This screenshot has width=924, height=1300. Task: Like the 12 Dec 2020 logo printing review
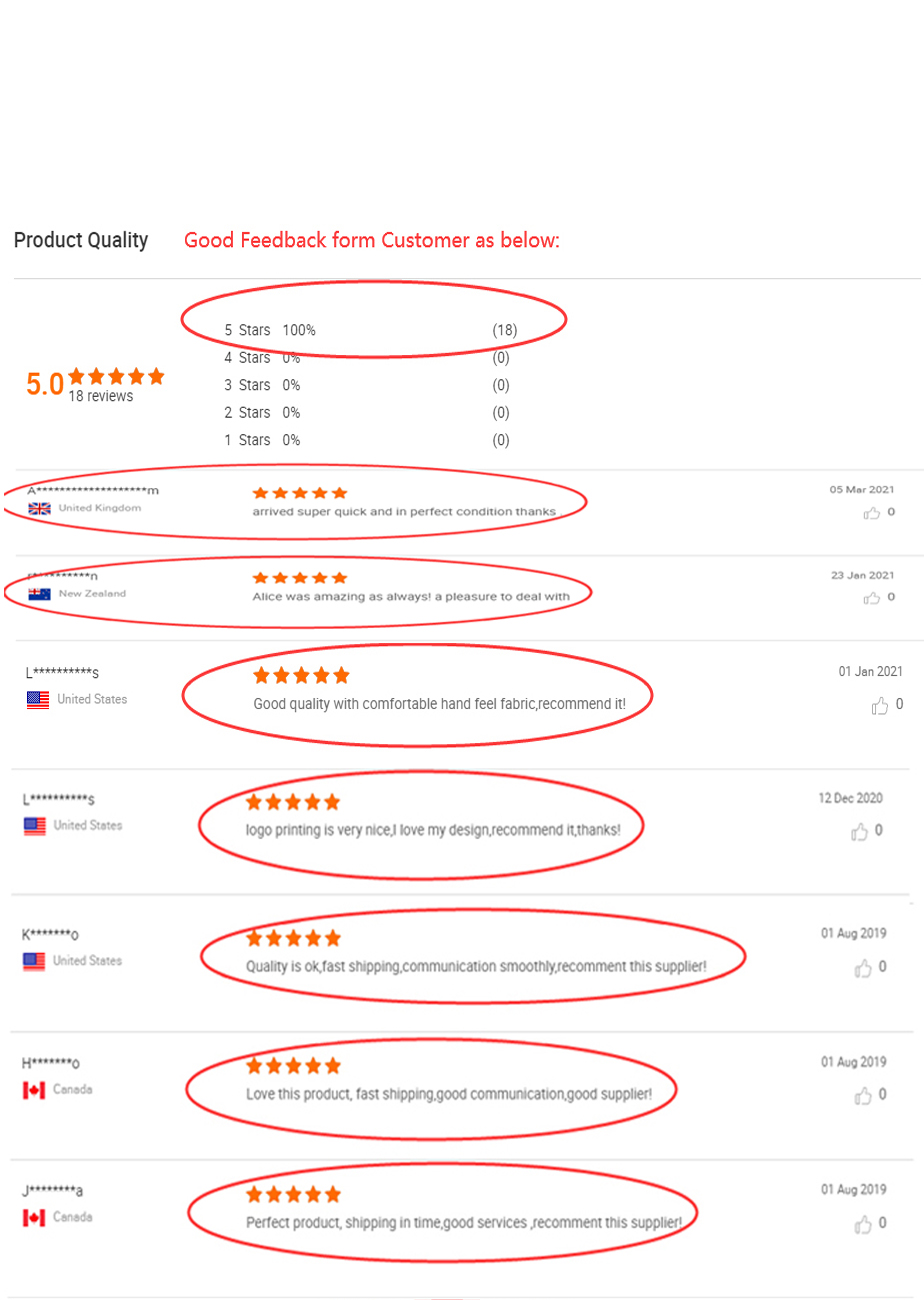[859, 832]
